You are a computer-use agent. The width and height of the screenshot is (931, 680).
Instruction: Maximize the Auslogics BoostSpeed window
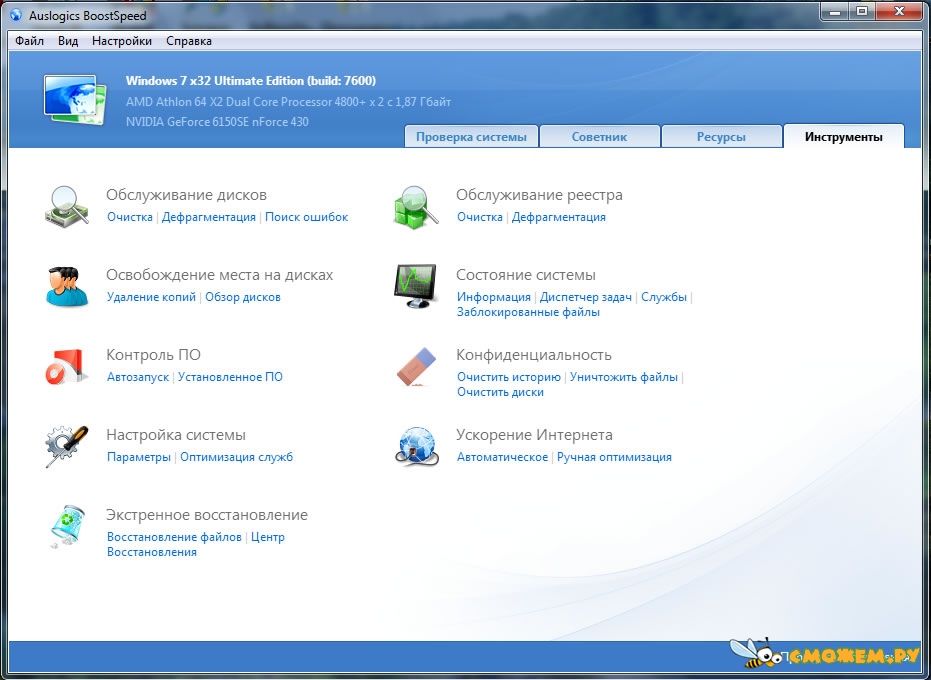click(862, 11)
